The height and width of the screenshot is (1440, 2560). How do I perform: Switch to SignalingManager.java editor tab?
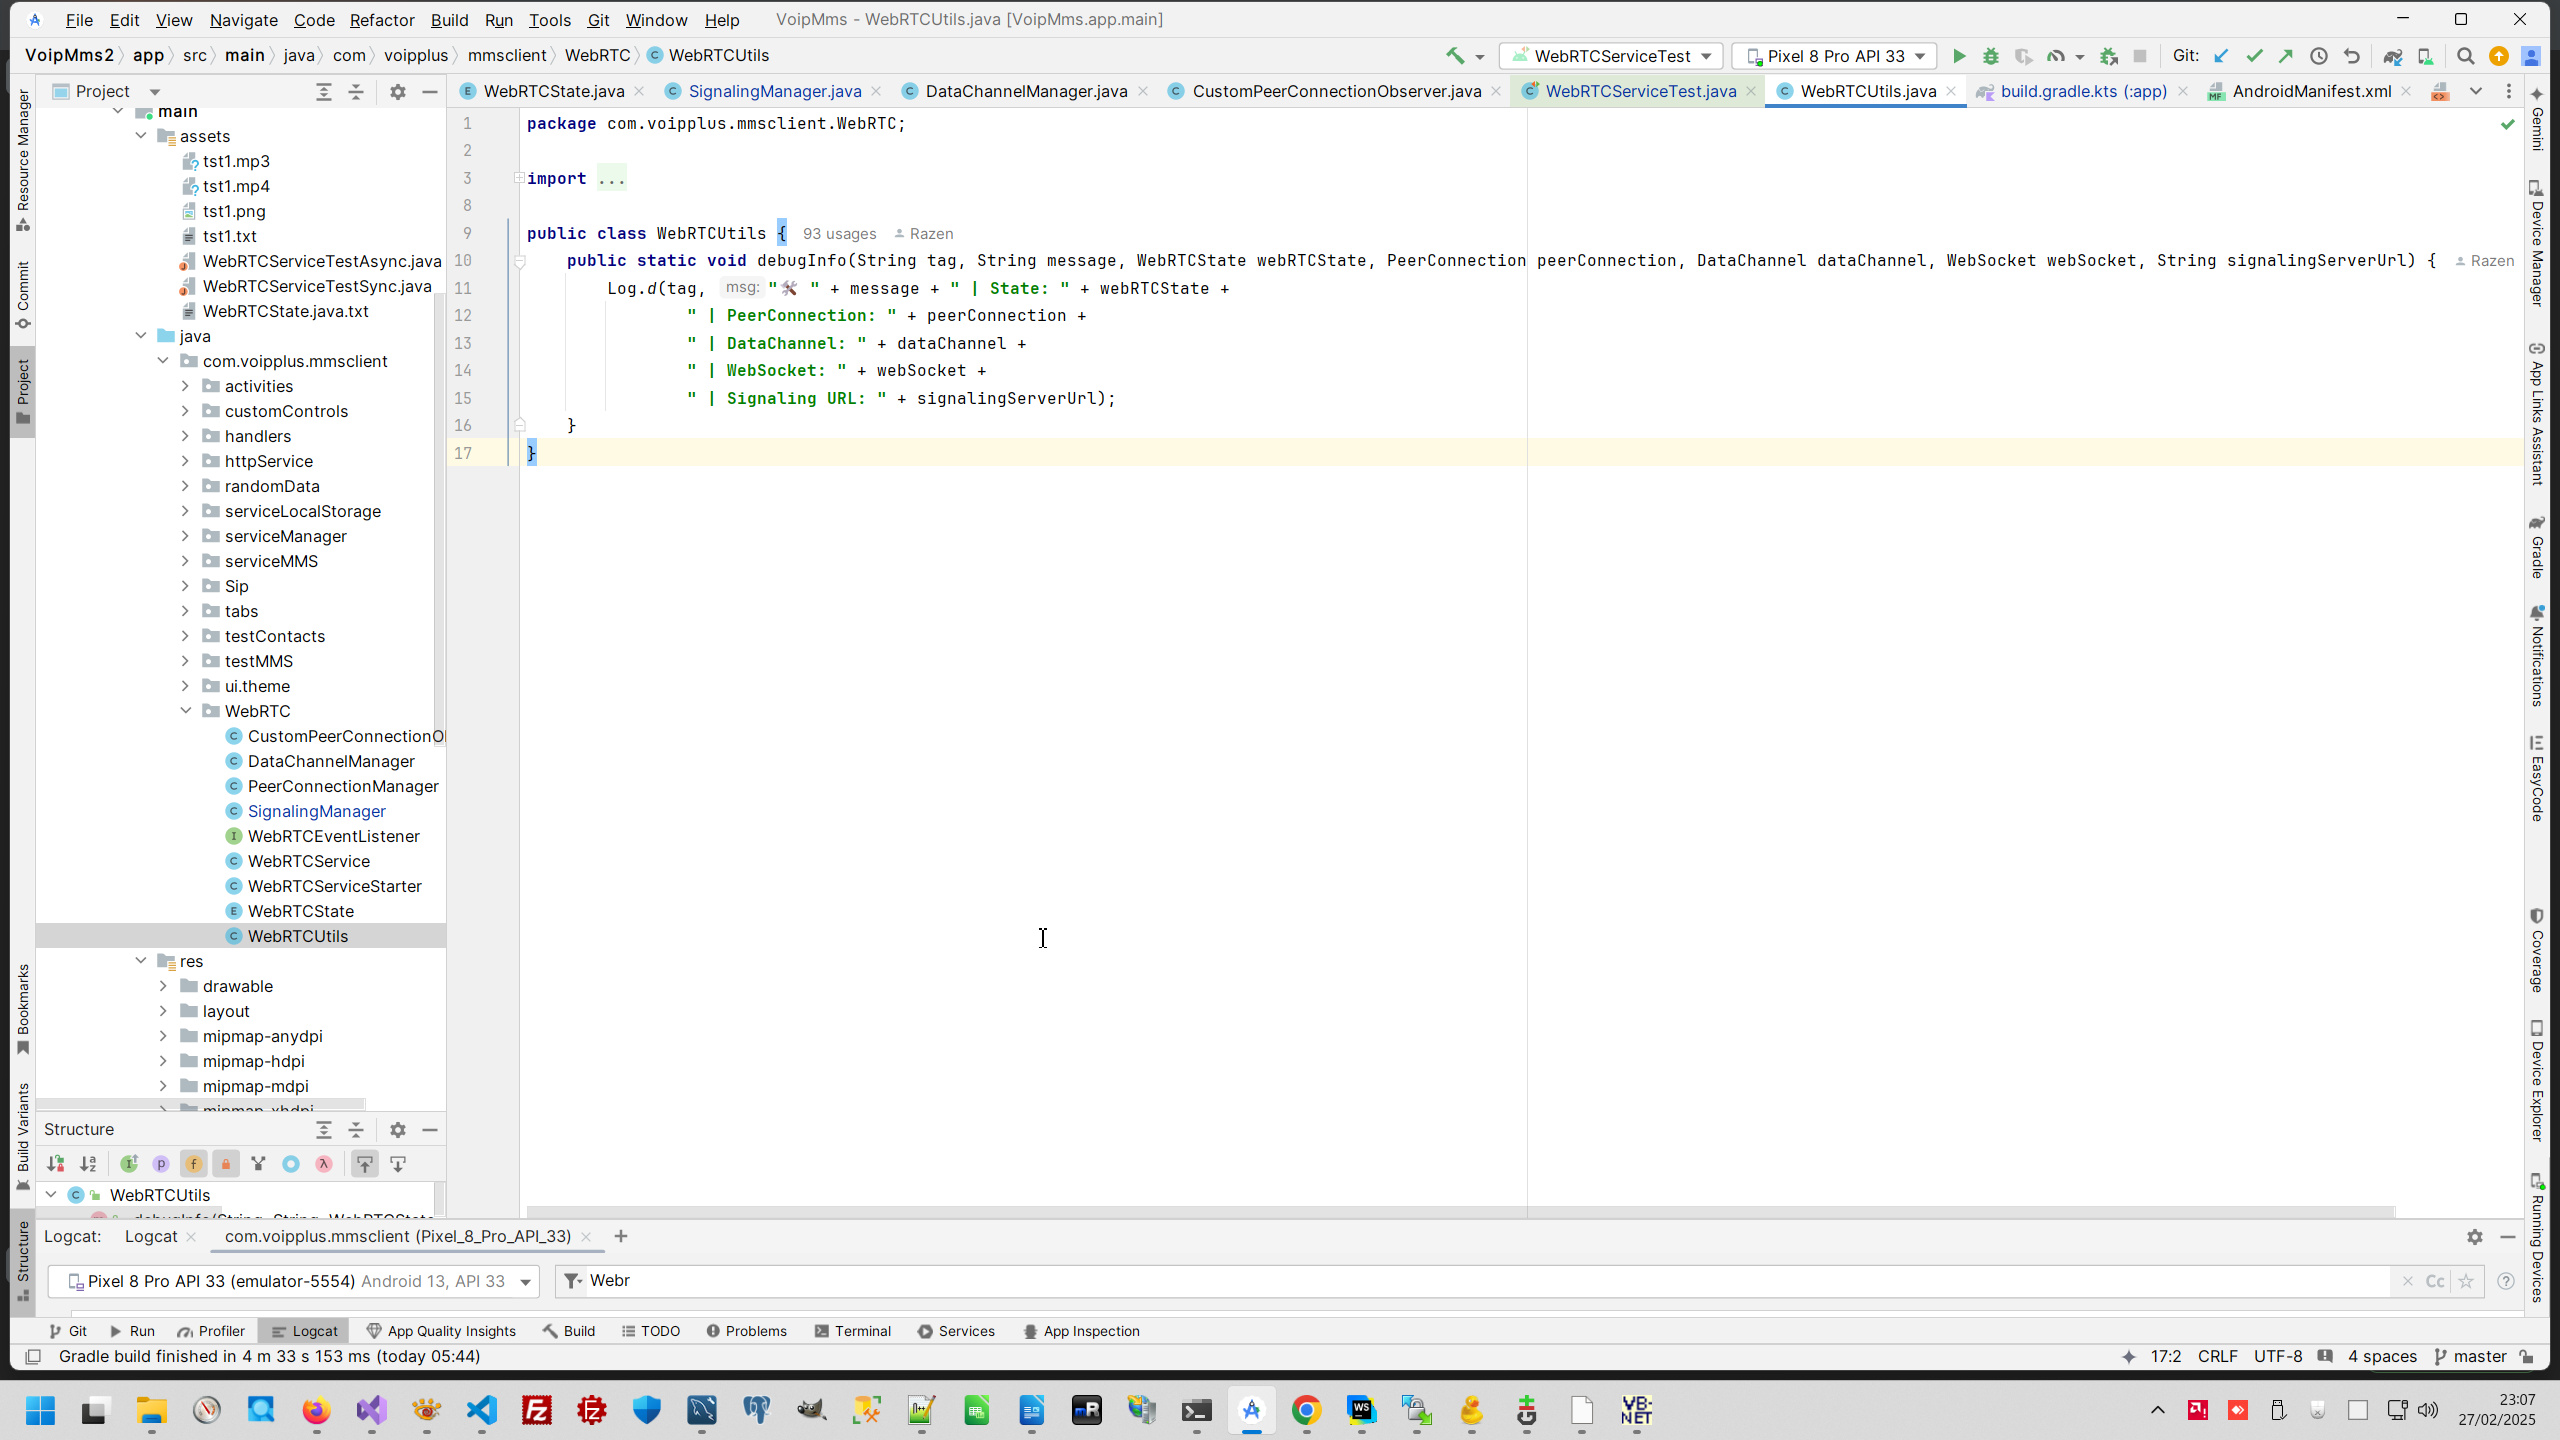[x=774, y=91]
